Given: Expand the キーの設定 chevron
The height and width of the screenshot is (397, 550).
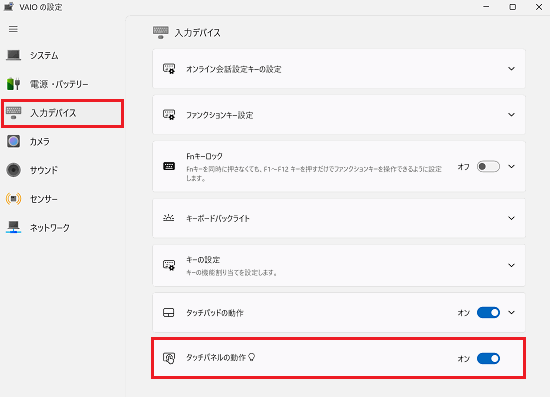Looking at the screenshot, I should pyautogui.click(x=511, y=265).
